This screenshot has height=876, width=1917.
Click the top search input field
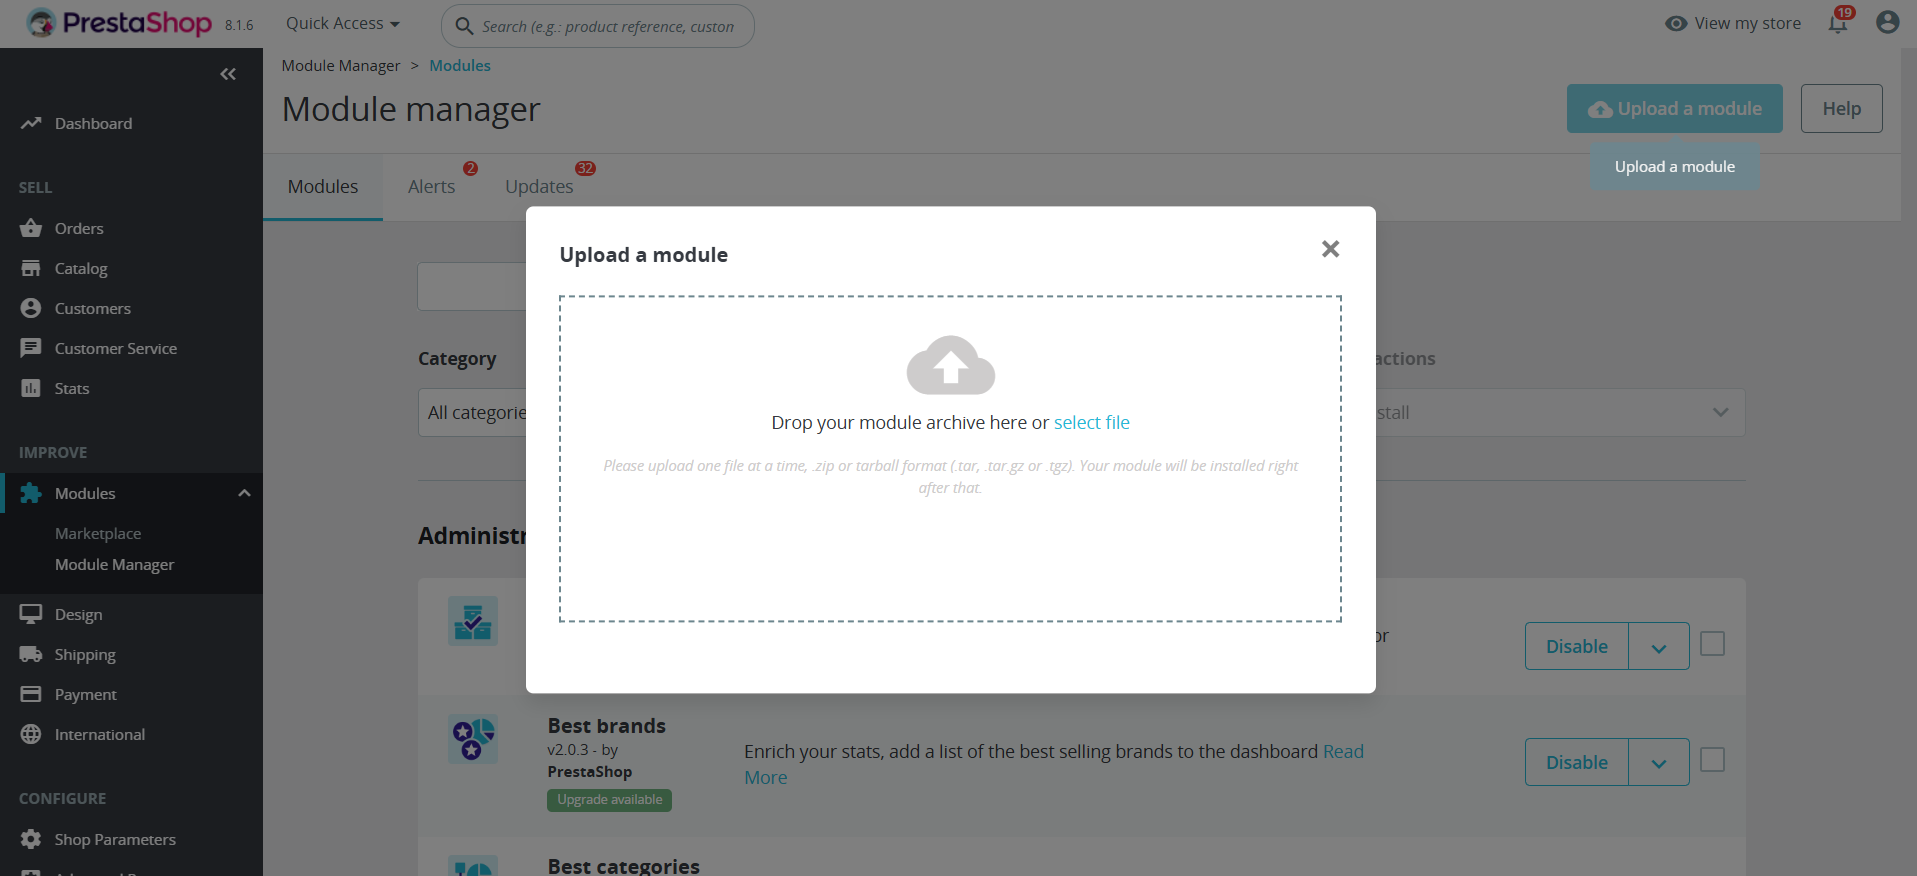[x=608, y=26]
